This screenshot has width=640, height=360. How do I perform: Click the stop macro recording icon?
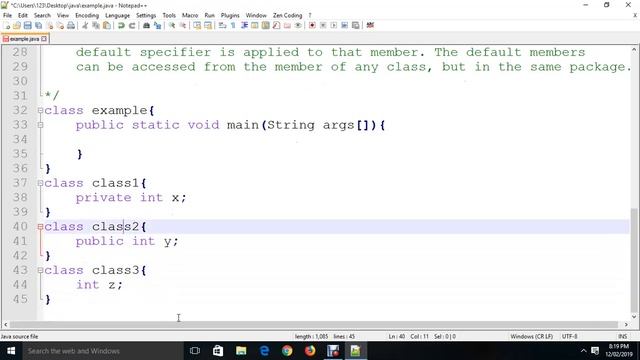tap(323, 25)
